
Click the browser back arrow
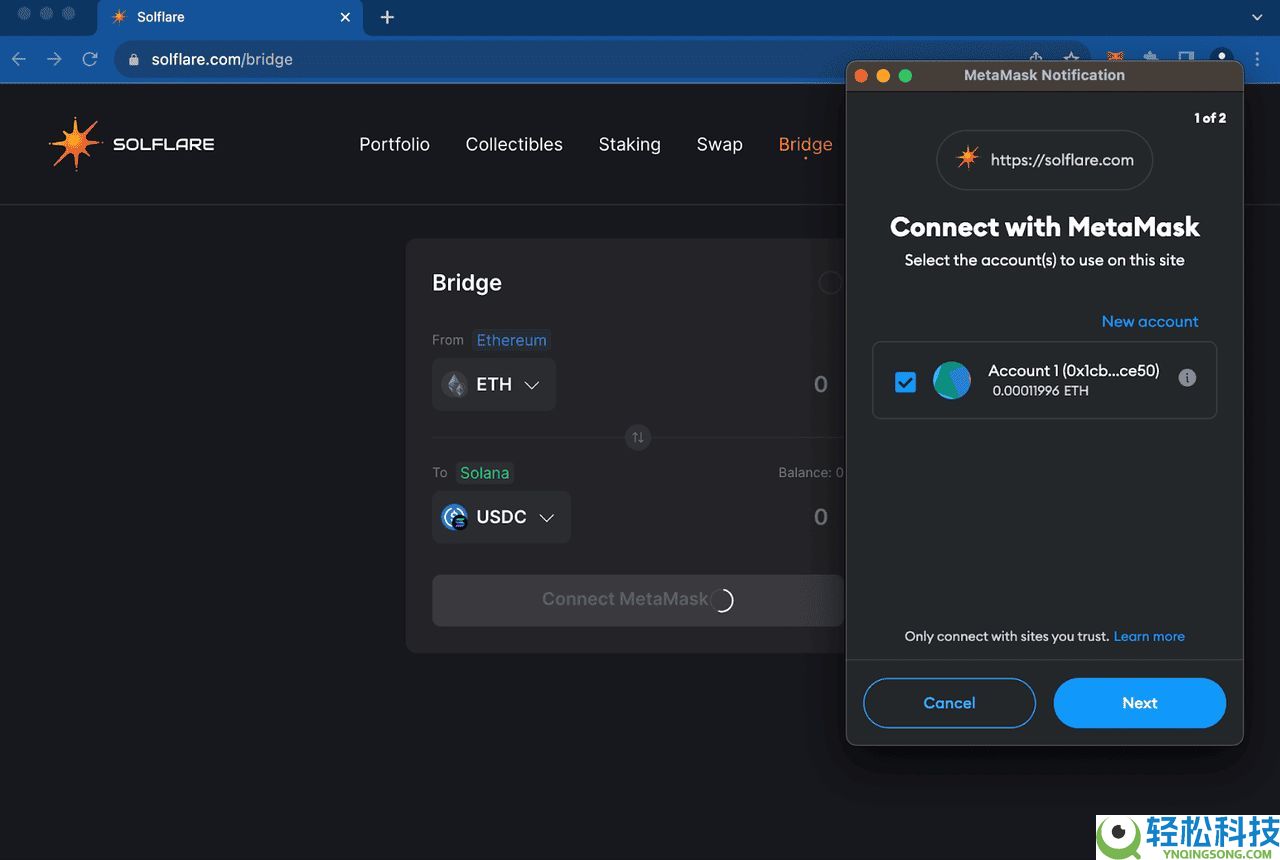pos(19,59)
